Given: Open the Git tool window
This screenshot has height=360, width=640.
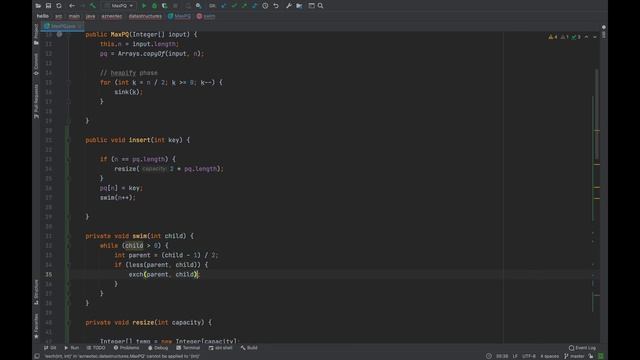Looking at the screenshot, I should (50, 348).
